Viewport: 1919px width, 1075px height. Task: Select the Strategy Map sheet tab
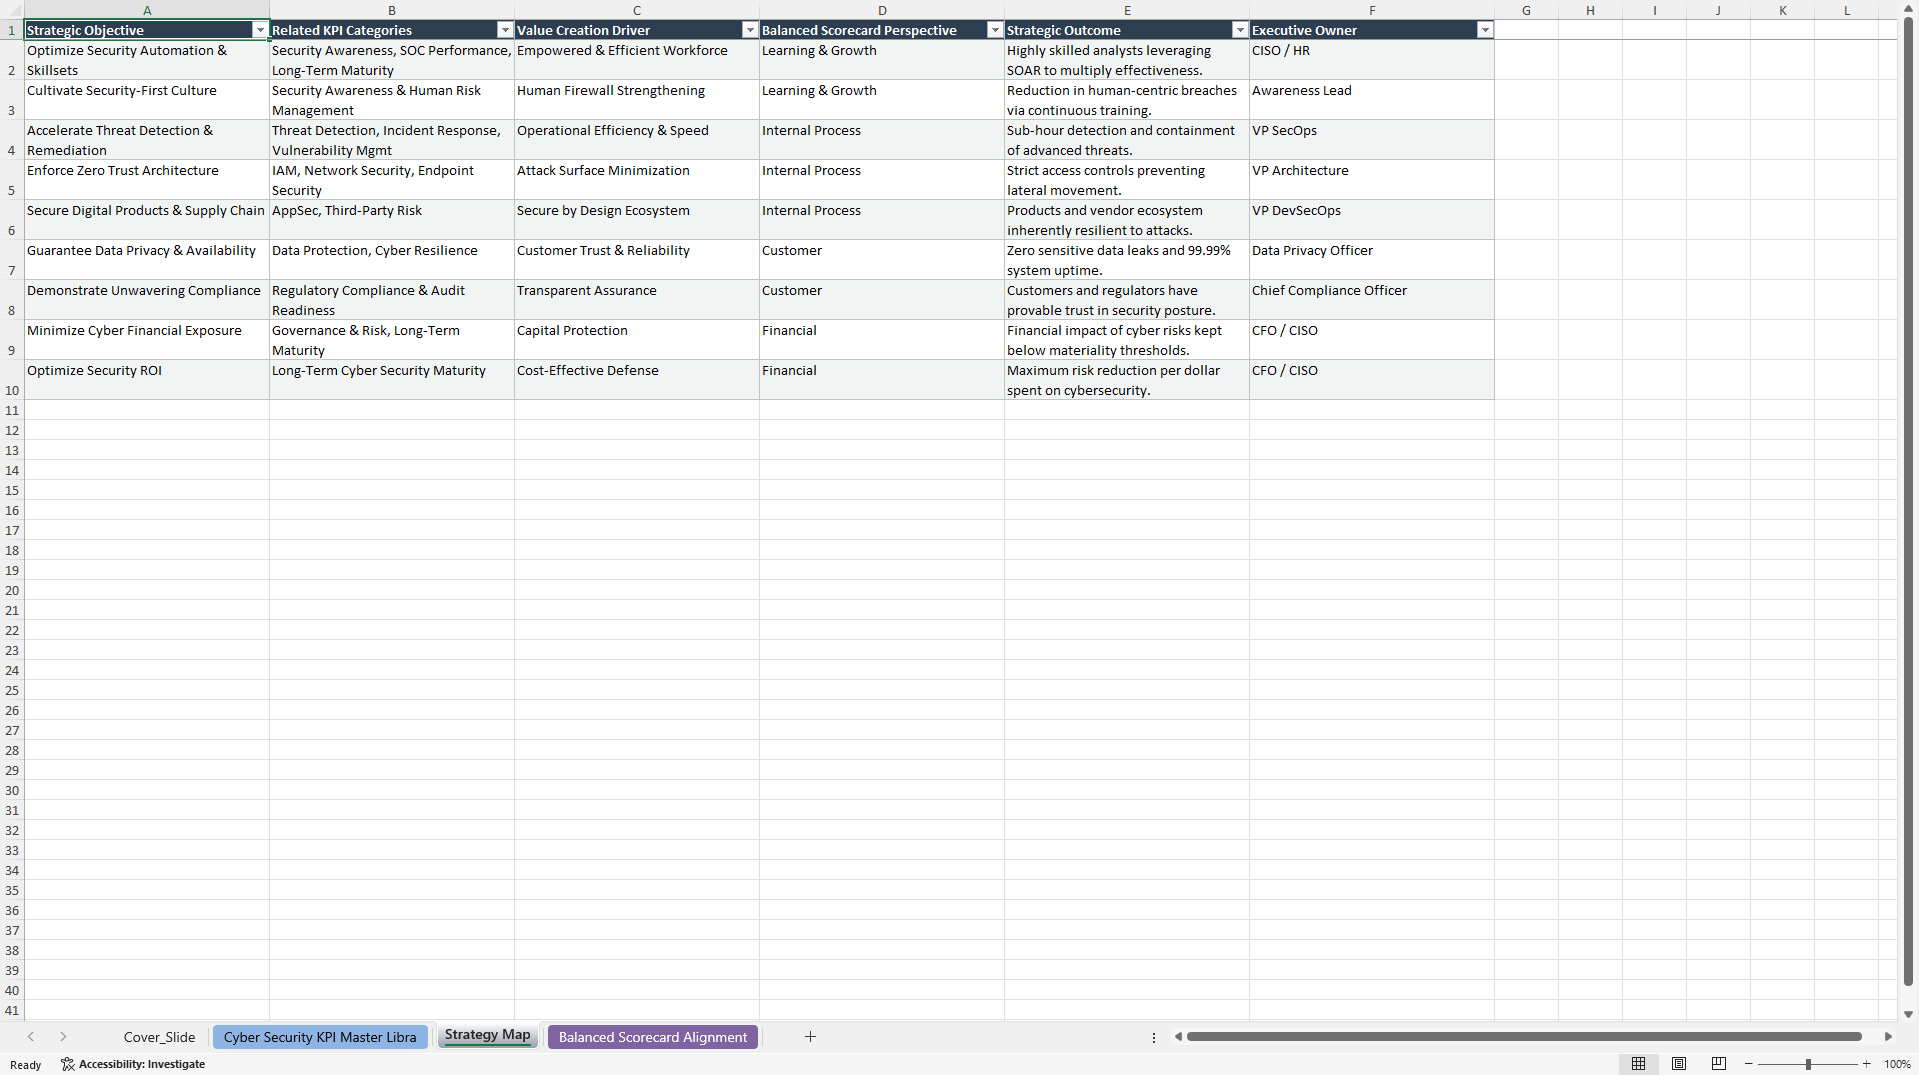click(488, 1036)
